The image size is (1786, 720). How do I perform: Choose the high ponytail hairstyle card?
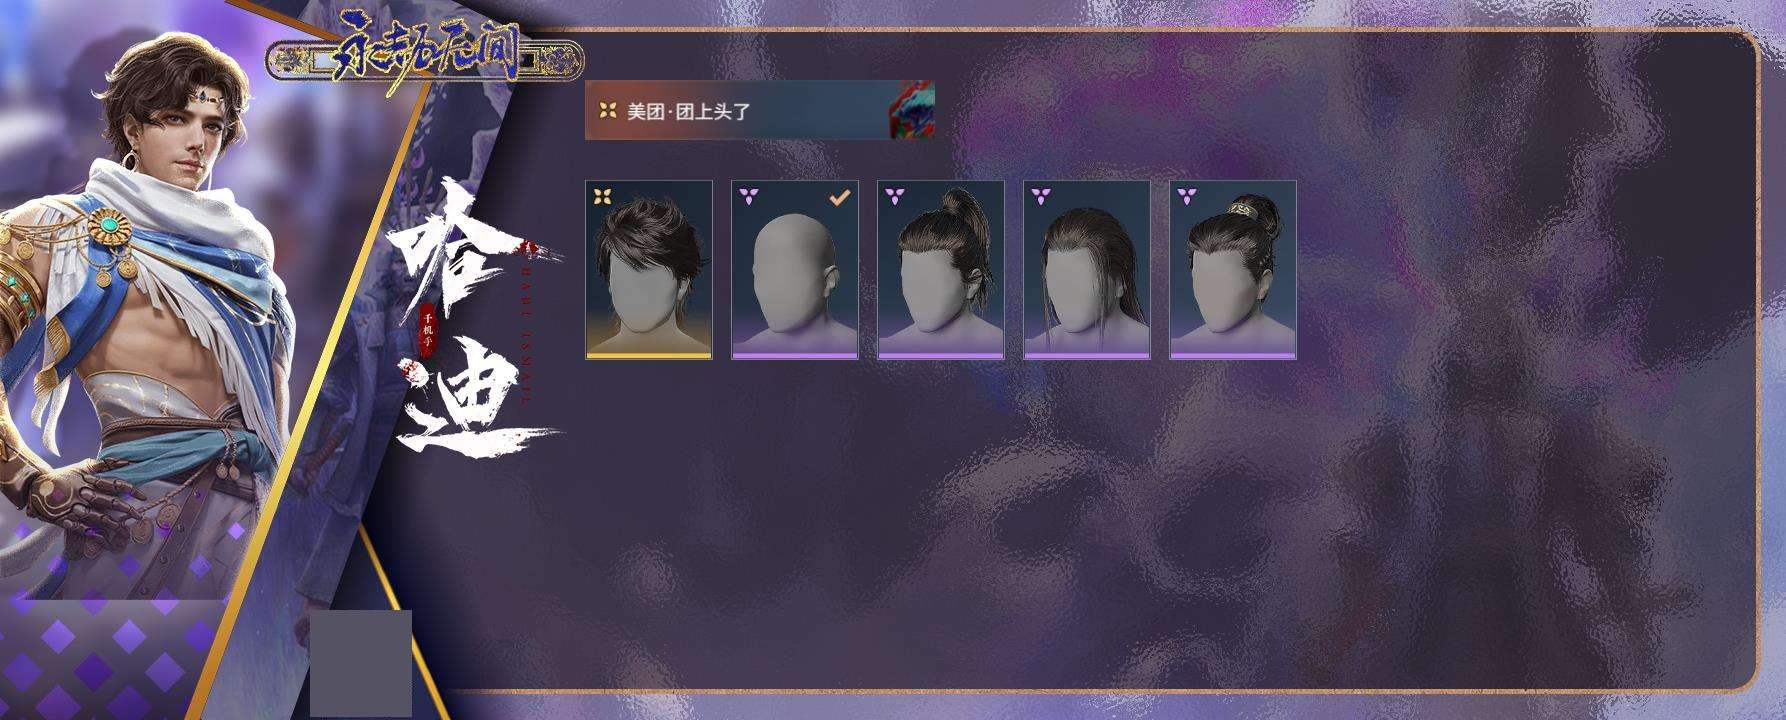[x=941, y=270]
